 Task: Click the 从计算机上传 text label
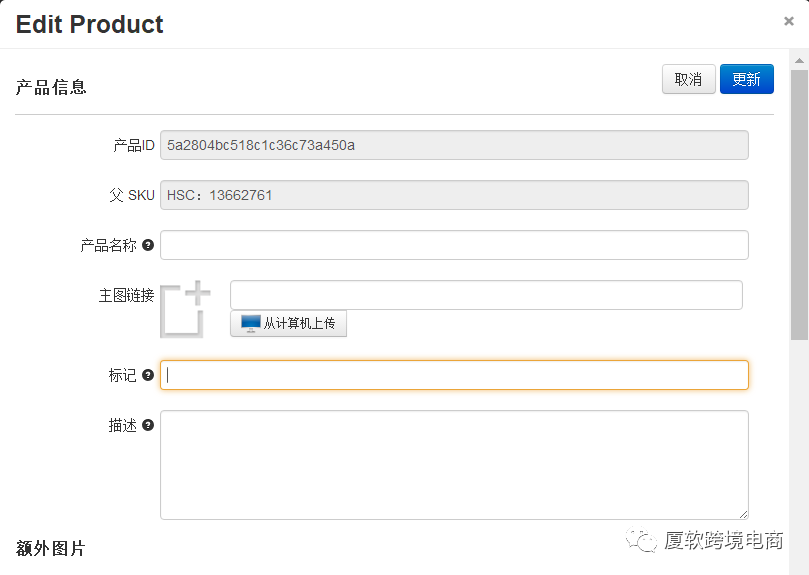tap(299, 324)
